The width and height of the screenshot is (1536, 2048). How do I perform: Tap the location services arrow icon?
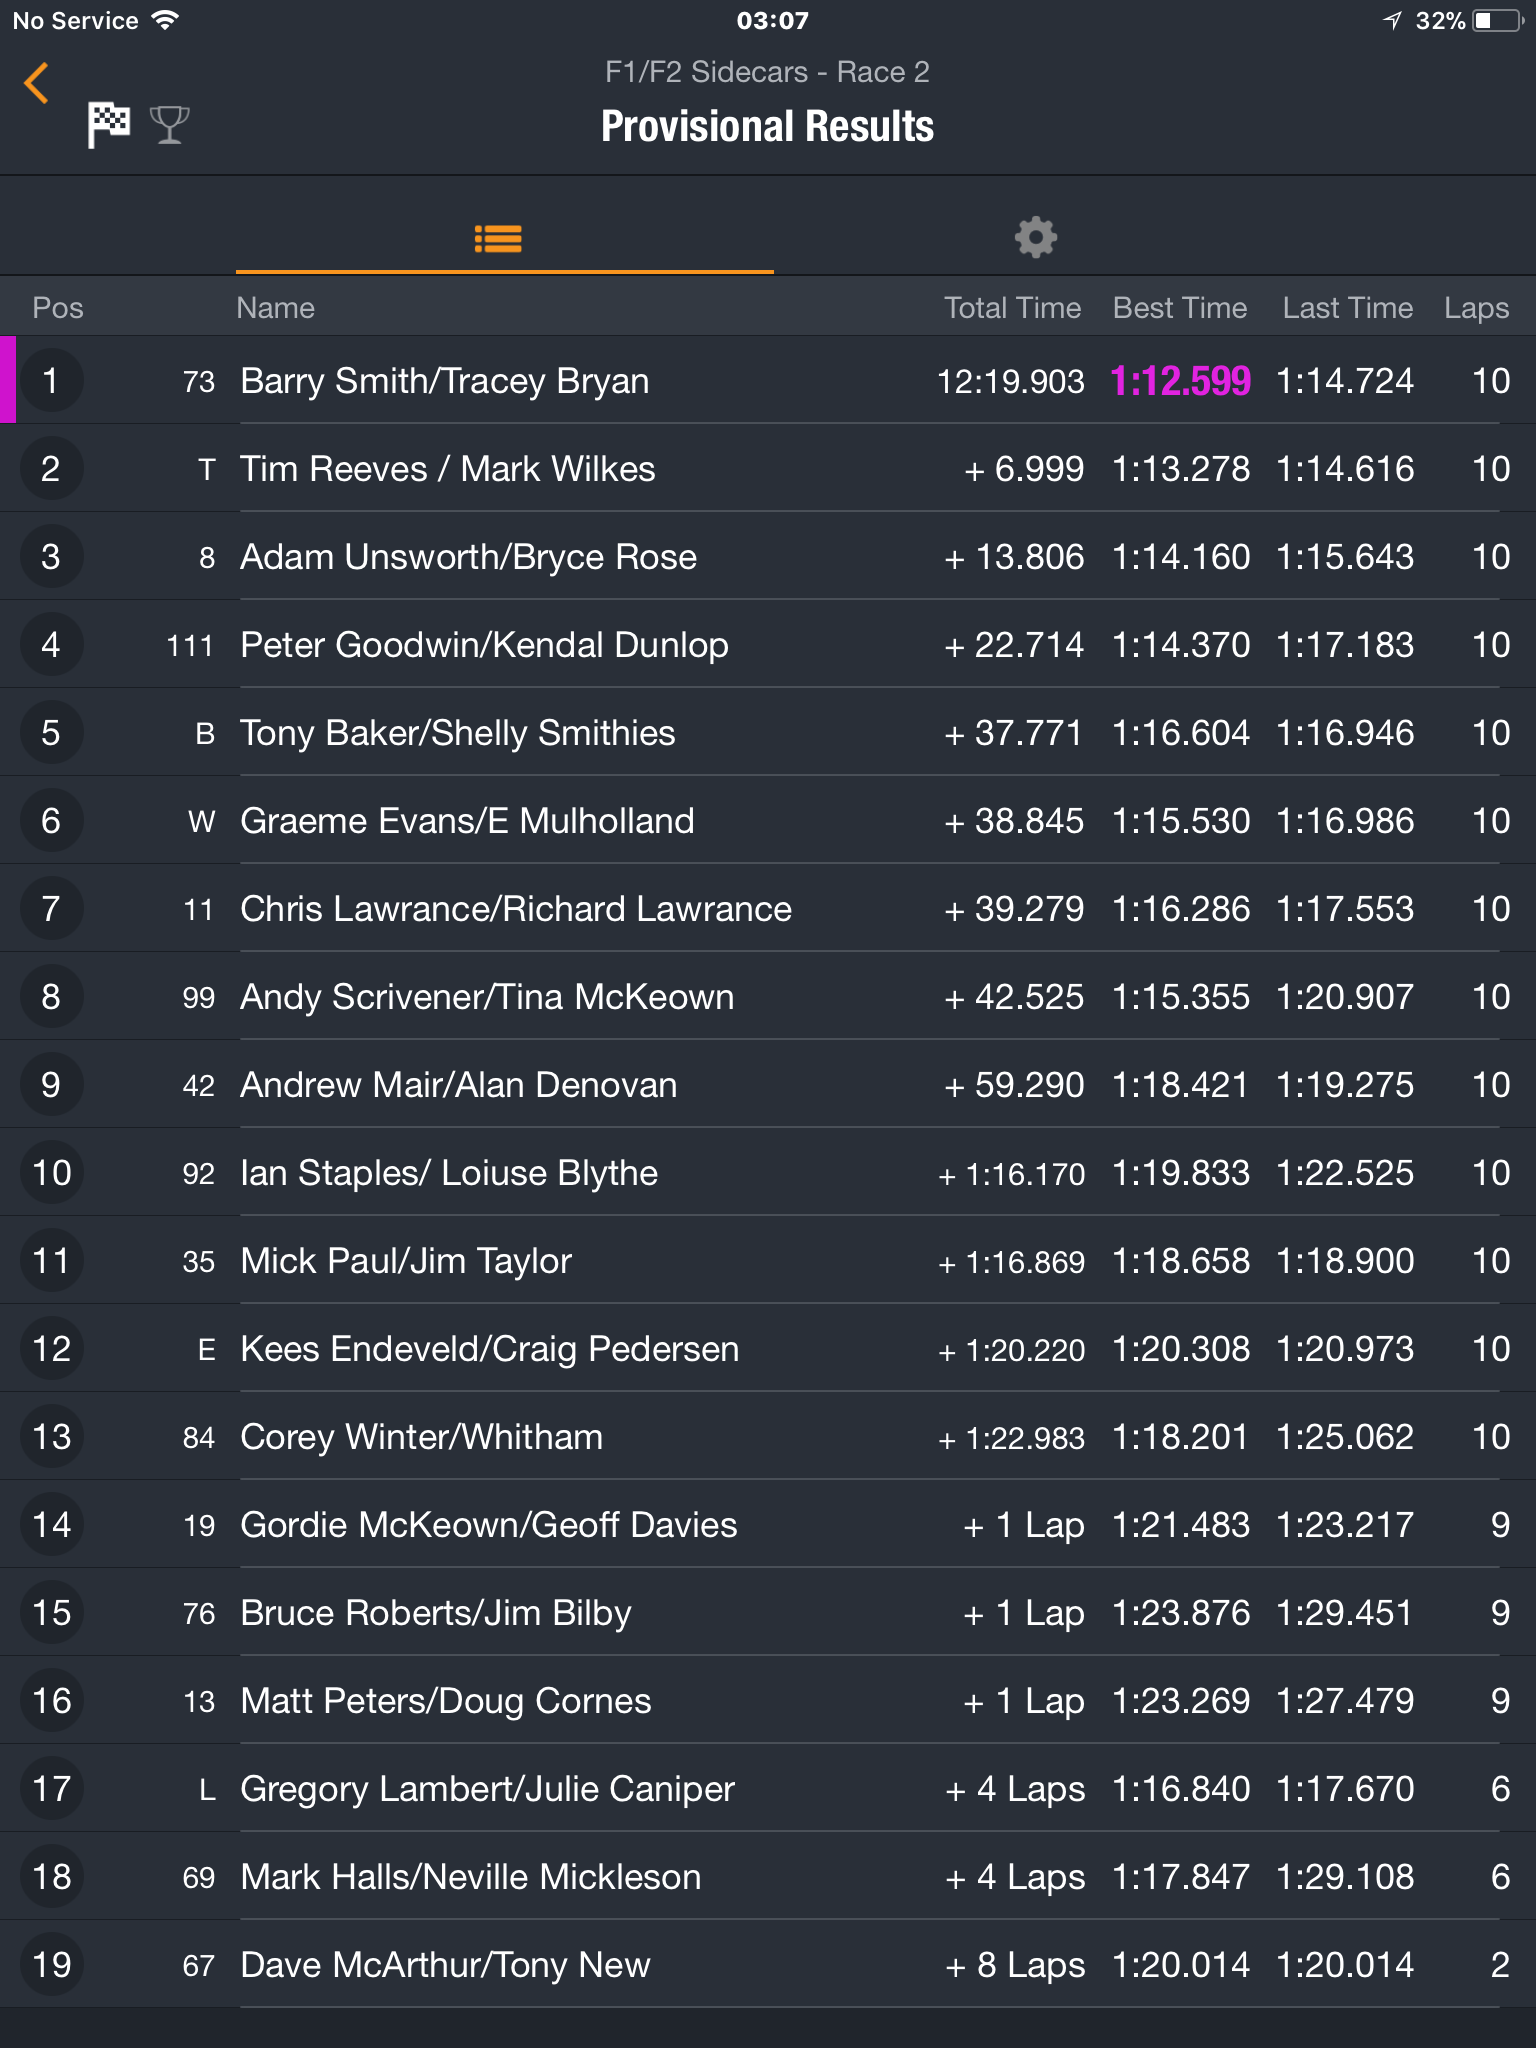(x=1392, y=21)
